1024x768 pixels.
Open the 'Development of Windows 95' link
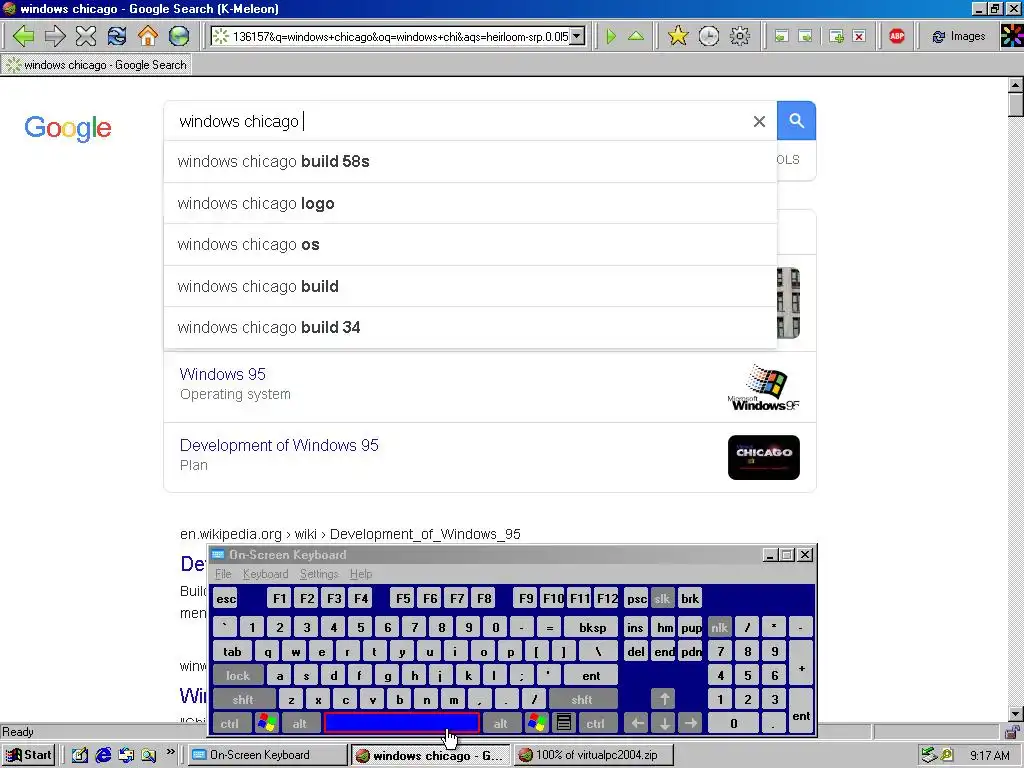279,445
